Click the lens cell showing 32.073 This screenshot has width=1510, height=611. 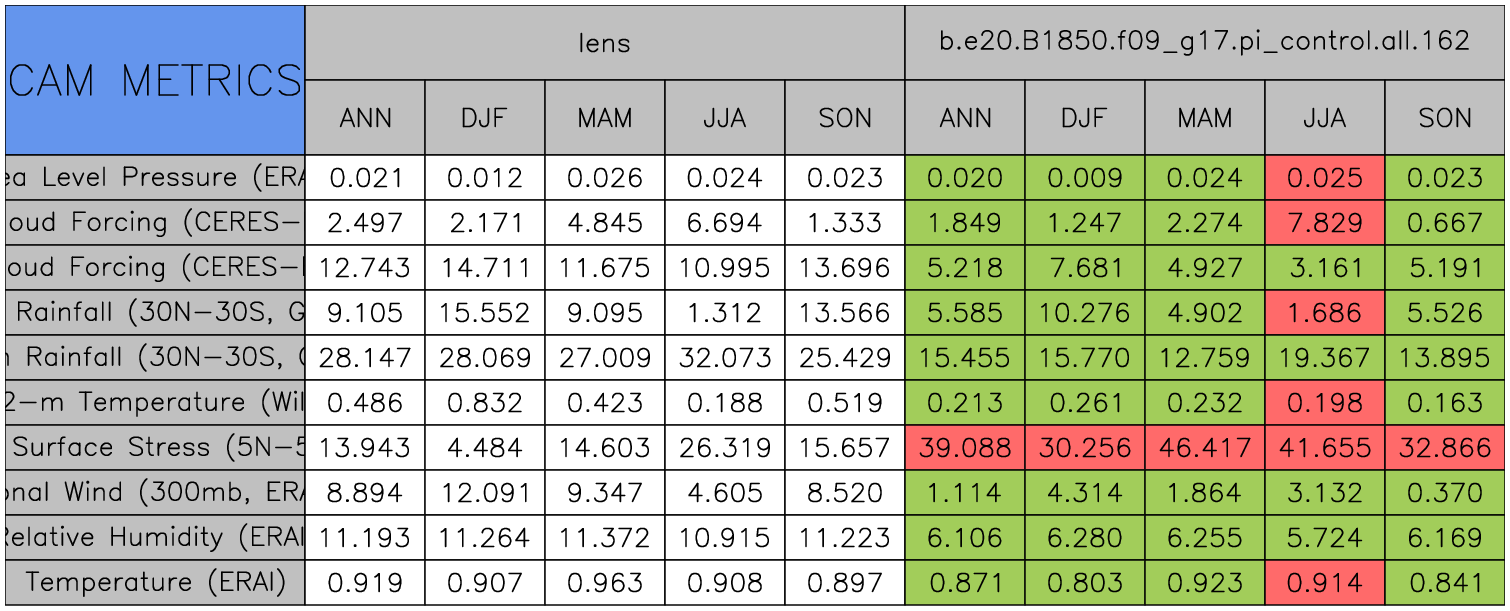point(724,357)
